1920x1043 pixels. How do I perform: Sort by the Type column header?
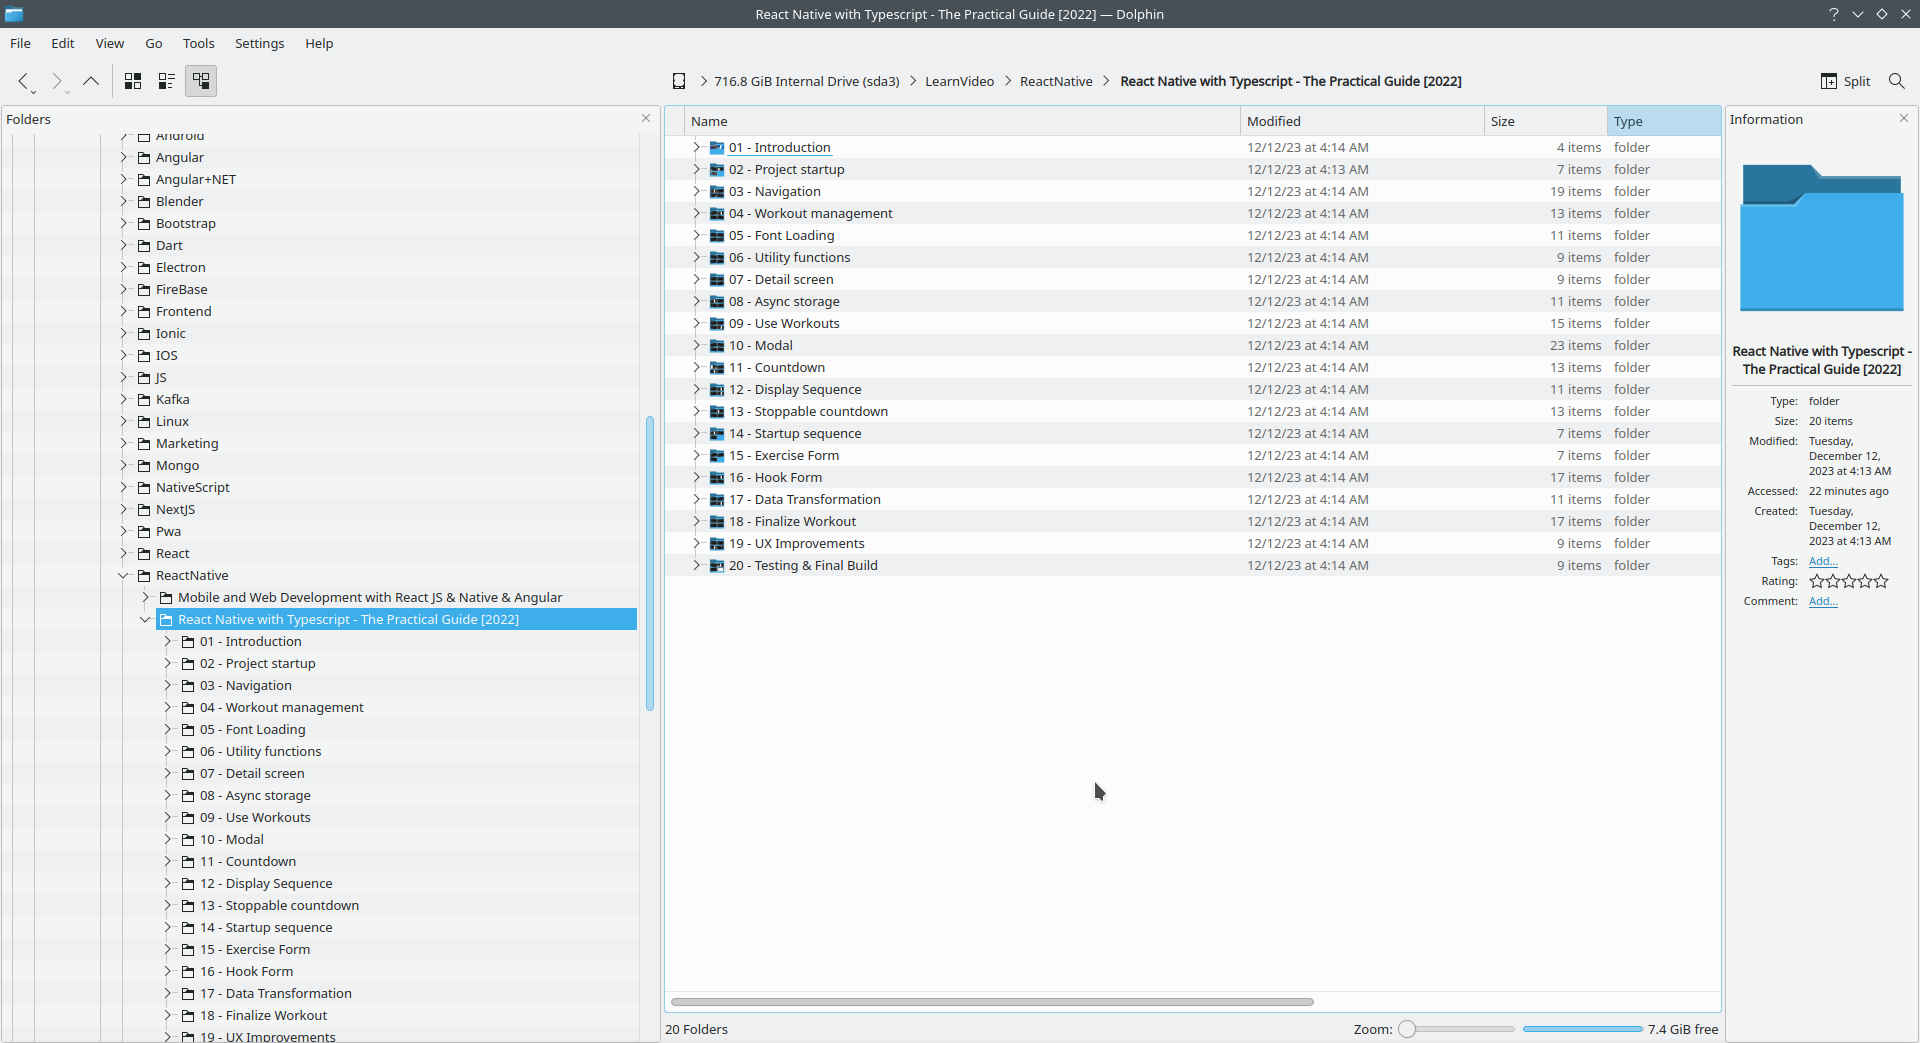(1664, 121)
